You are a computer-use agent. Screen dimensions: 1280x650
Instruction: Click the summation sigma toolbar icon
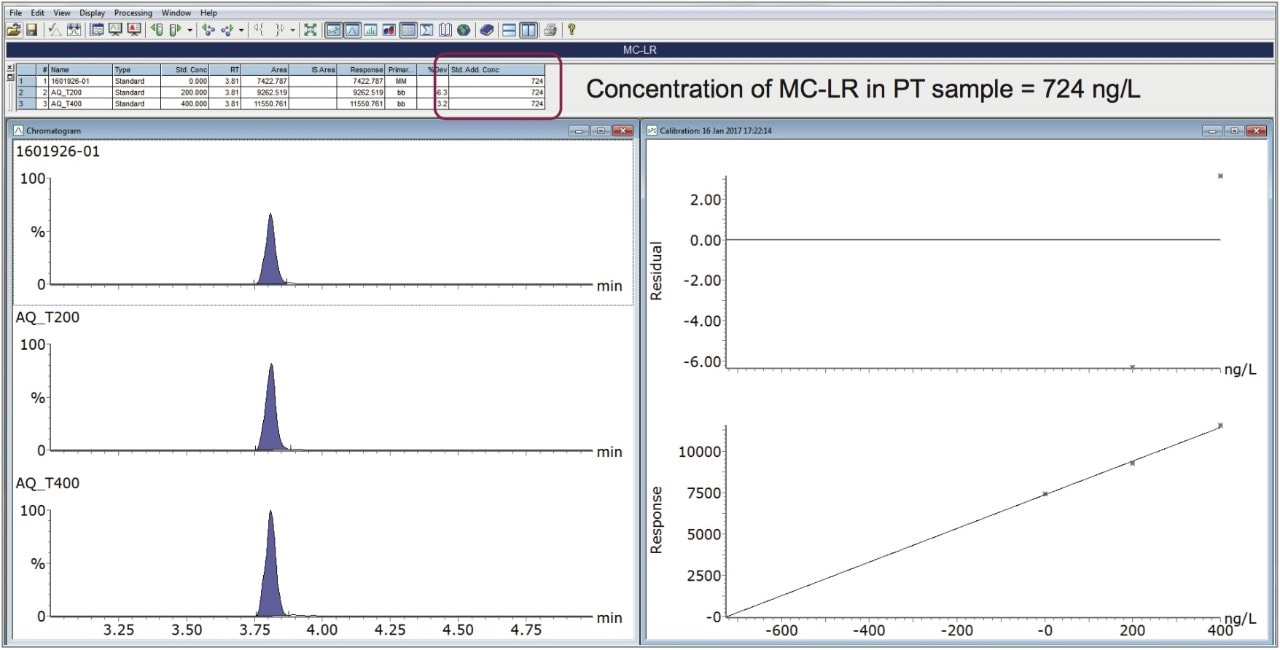427,30
